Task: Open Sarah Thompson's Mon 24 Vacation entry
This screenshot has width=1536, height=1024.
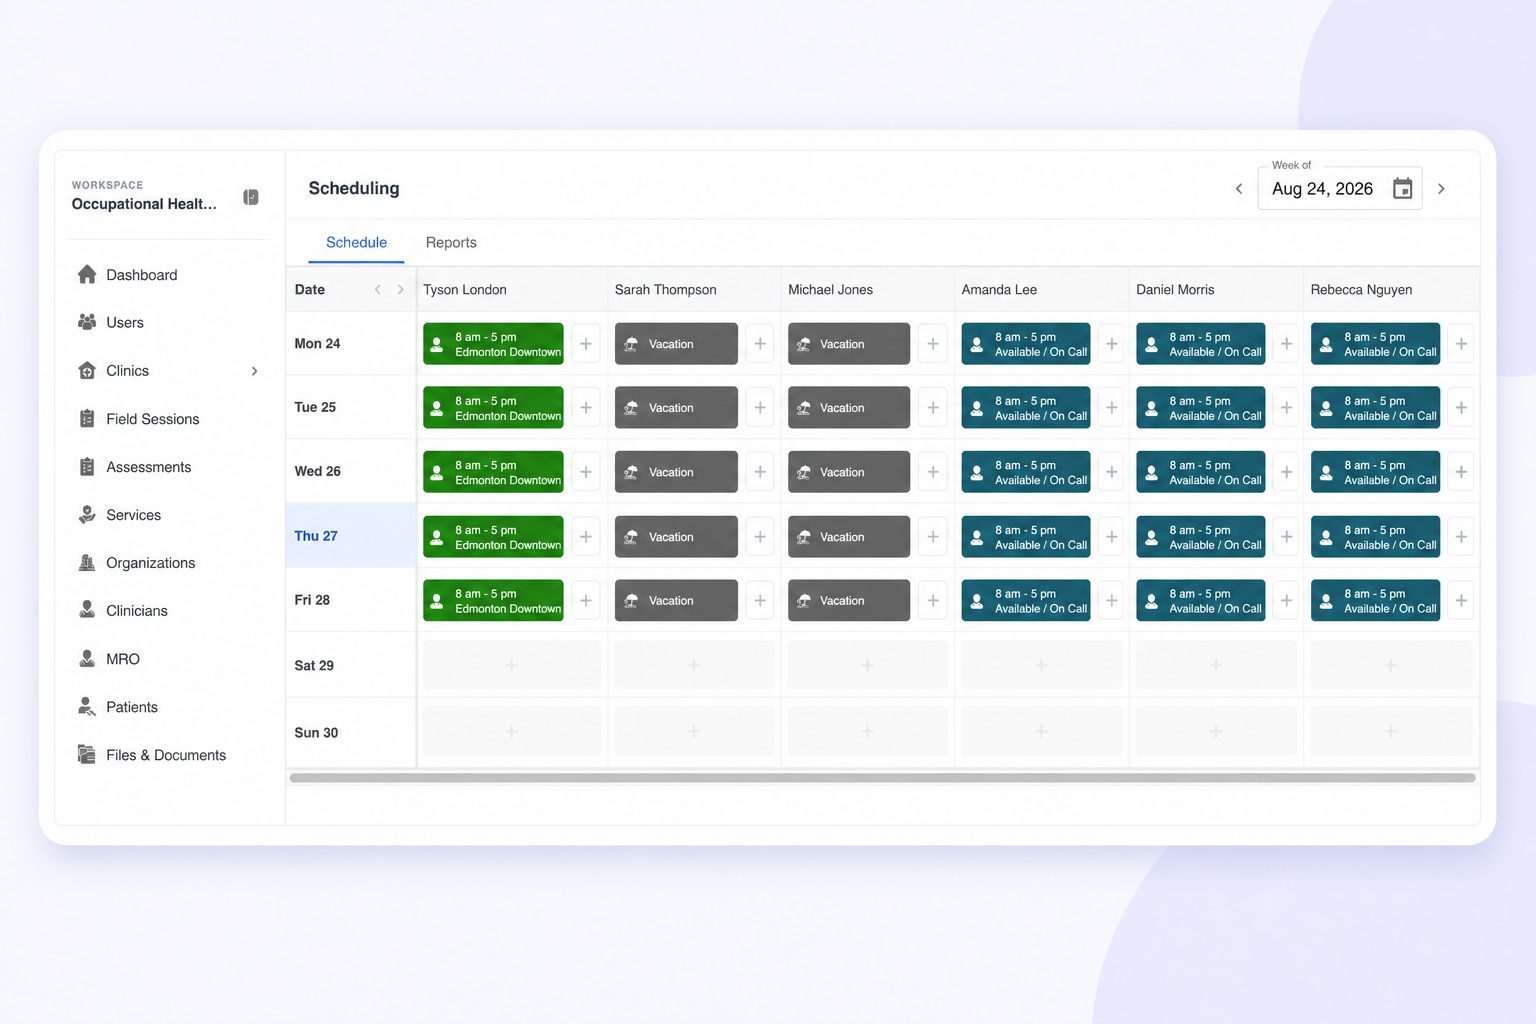Action: point(676,343)
